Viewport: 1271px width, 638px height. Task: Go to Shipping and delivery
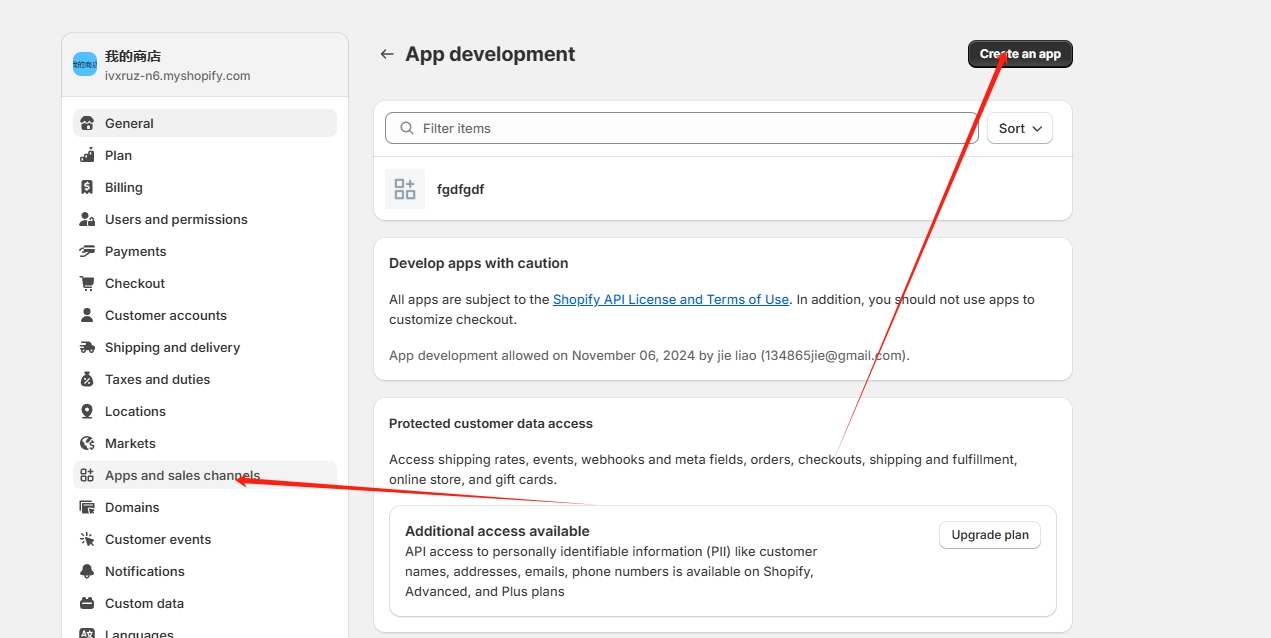tap(205, 347)
